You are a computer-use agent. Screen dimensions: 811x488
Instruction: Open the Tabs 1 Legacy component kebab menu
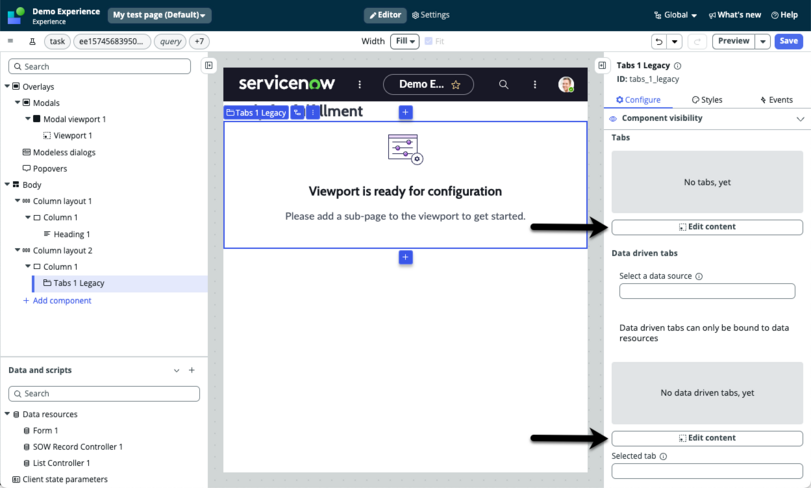[312, 112]
